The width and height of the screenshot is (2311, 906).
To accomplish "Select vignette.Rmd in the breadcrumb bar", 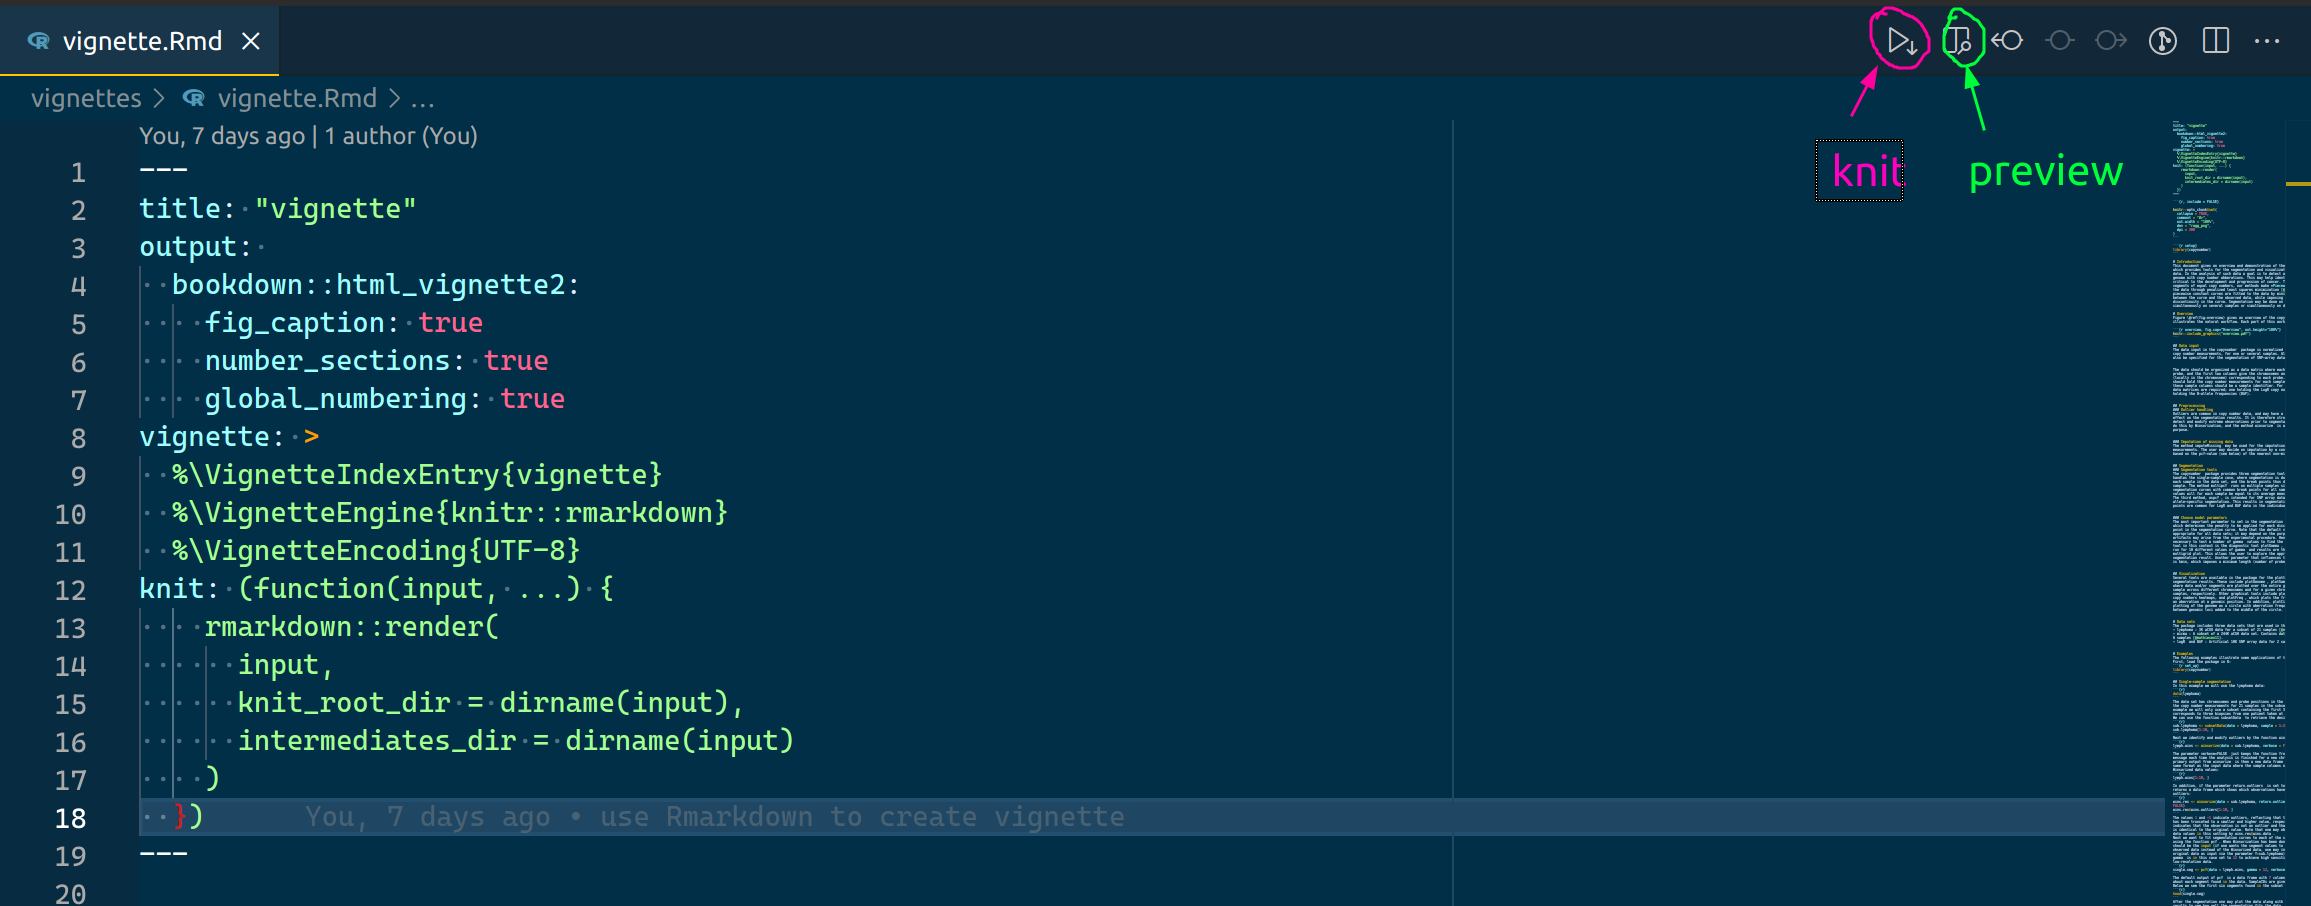I will 296,98.
